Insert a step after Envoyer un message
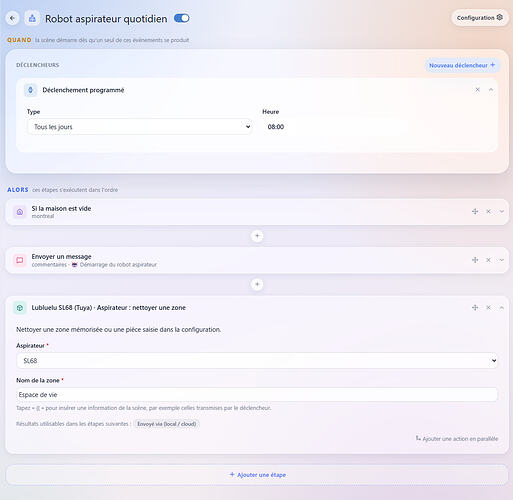 point(257,284)
